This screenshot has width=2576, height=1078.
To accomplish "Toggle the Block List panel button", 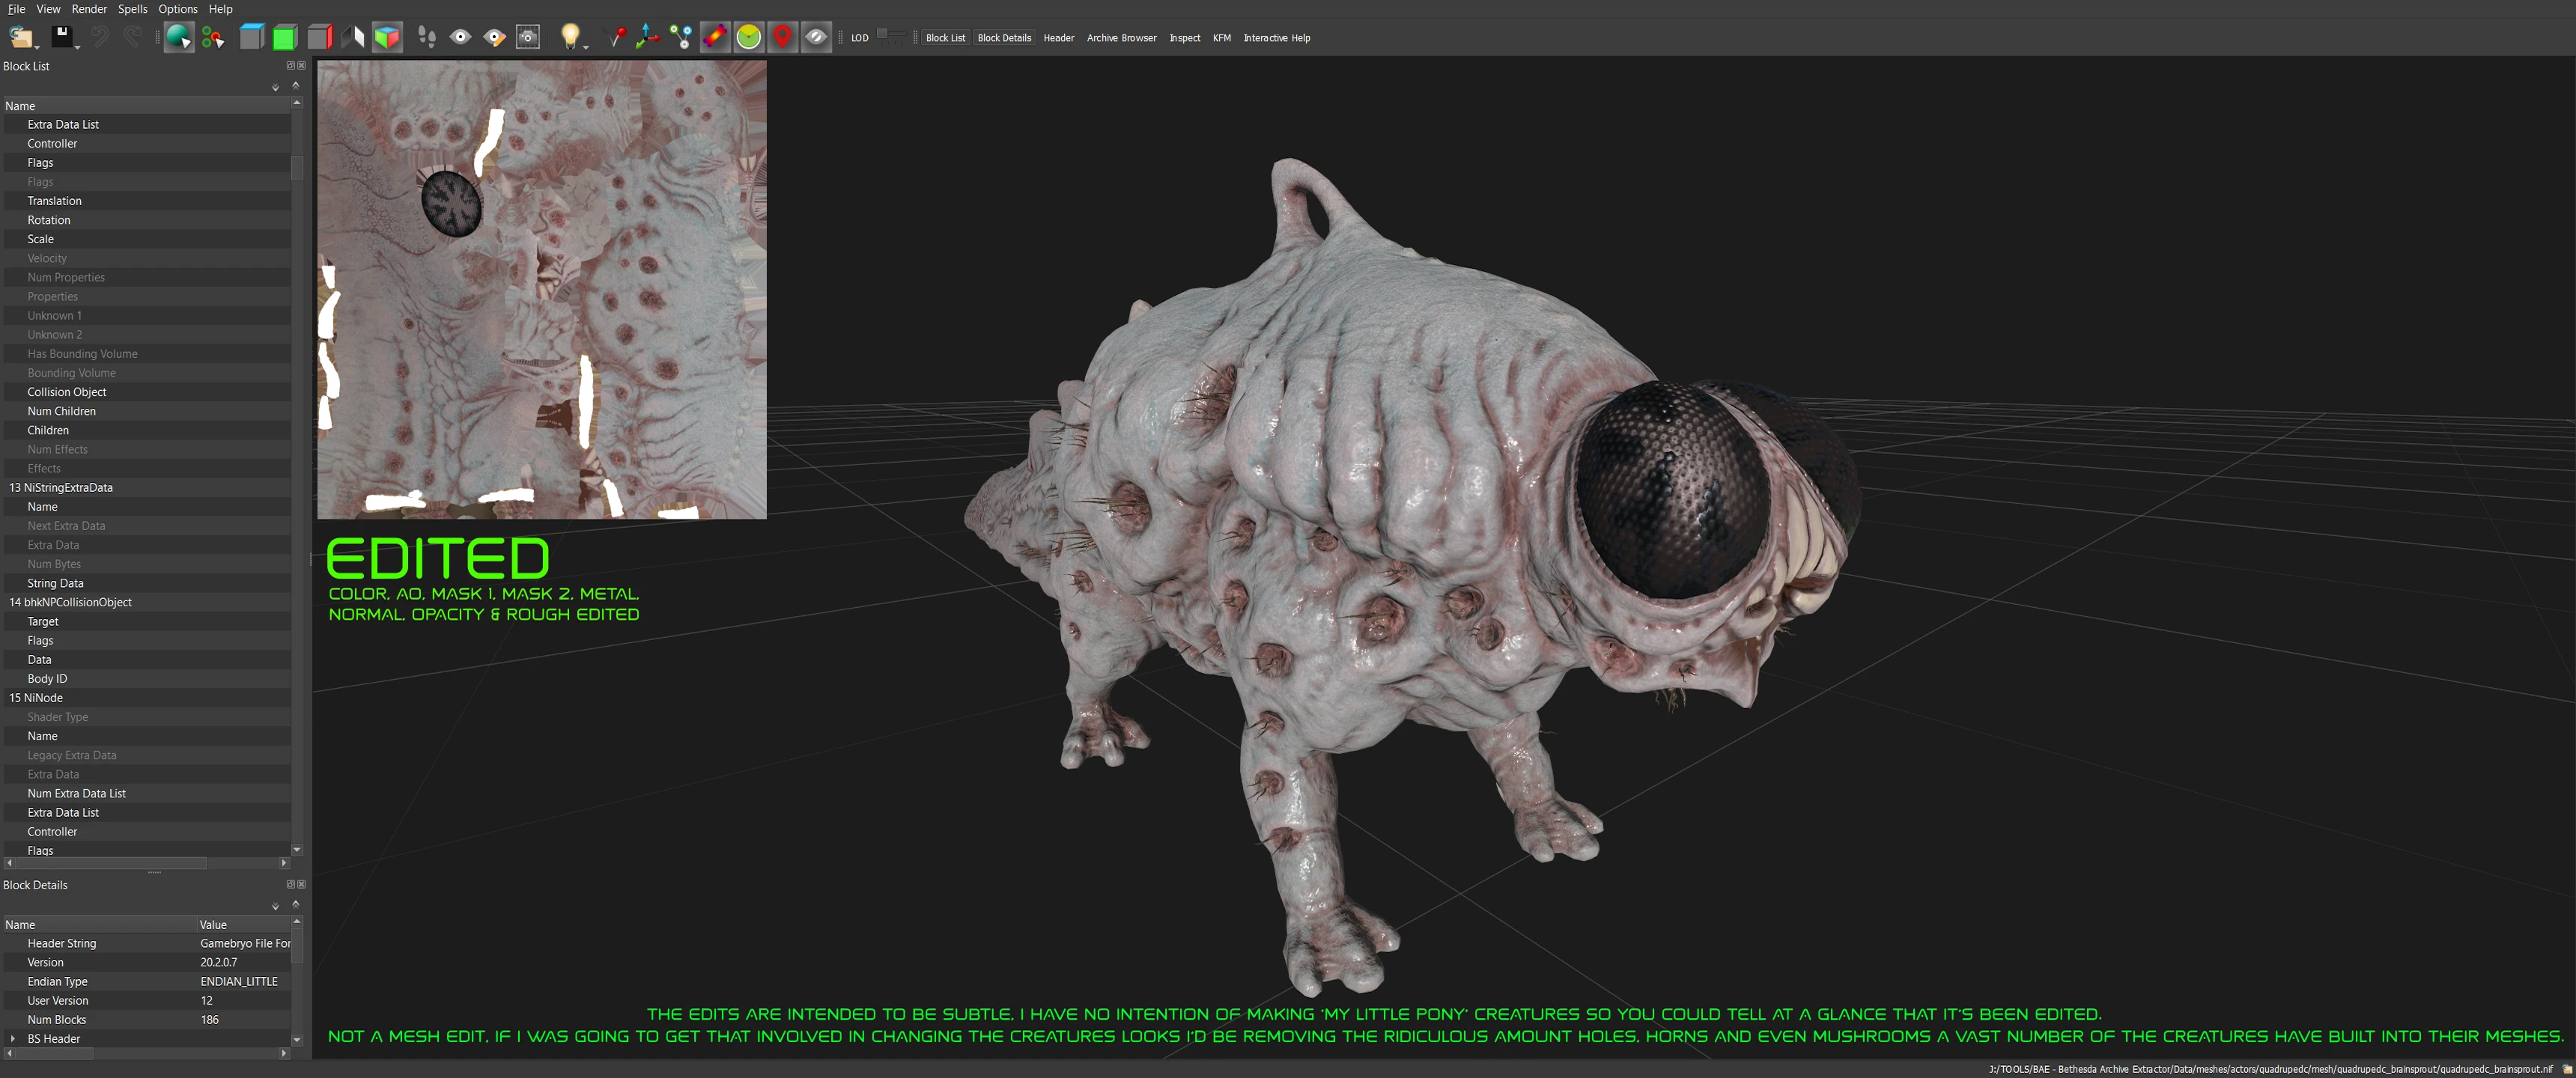I will coord(945,38).
